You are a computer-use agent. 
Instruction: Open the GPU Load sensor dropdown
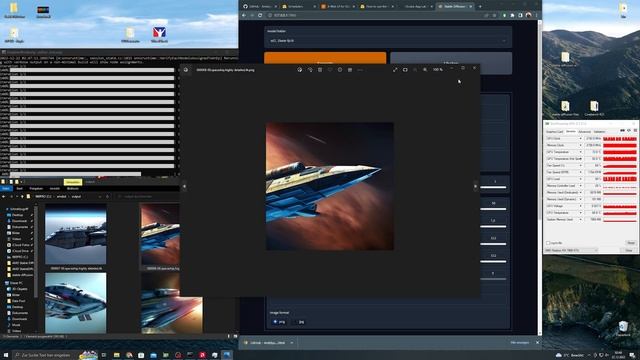tap(580, 179)
